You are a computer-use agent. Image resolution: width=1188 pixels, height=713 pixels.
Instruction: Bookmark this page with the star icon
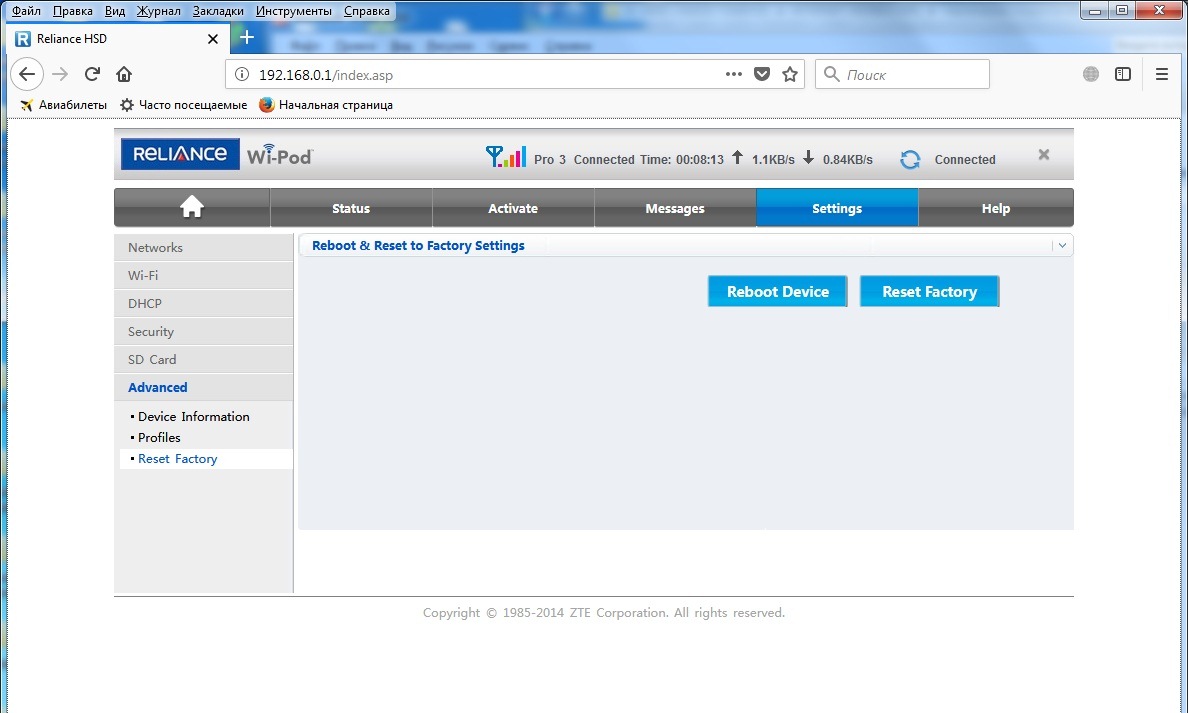click(790, 74)
